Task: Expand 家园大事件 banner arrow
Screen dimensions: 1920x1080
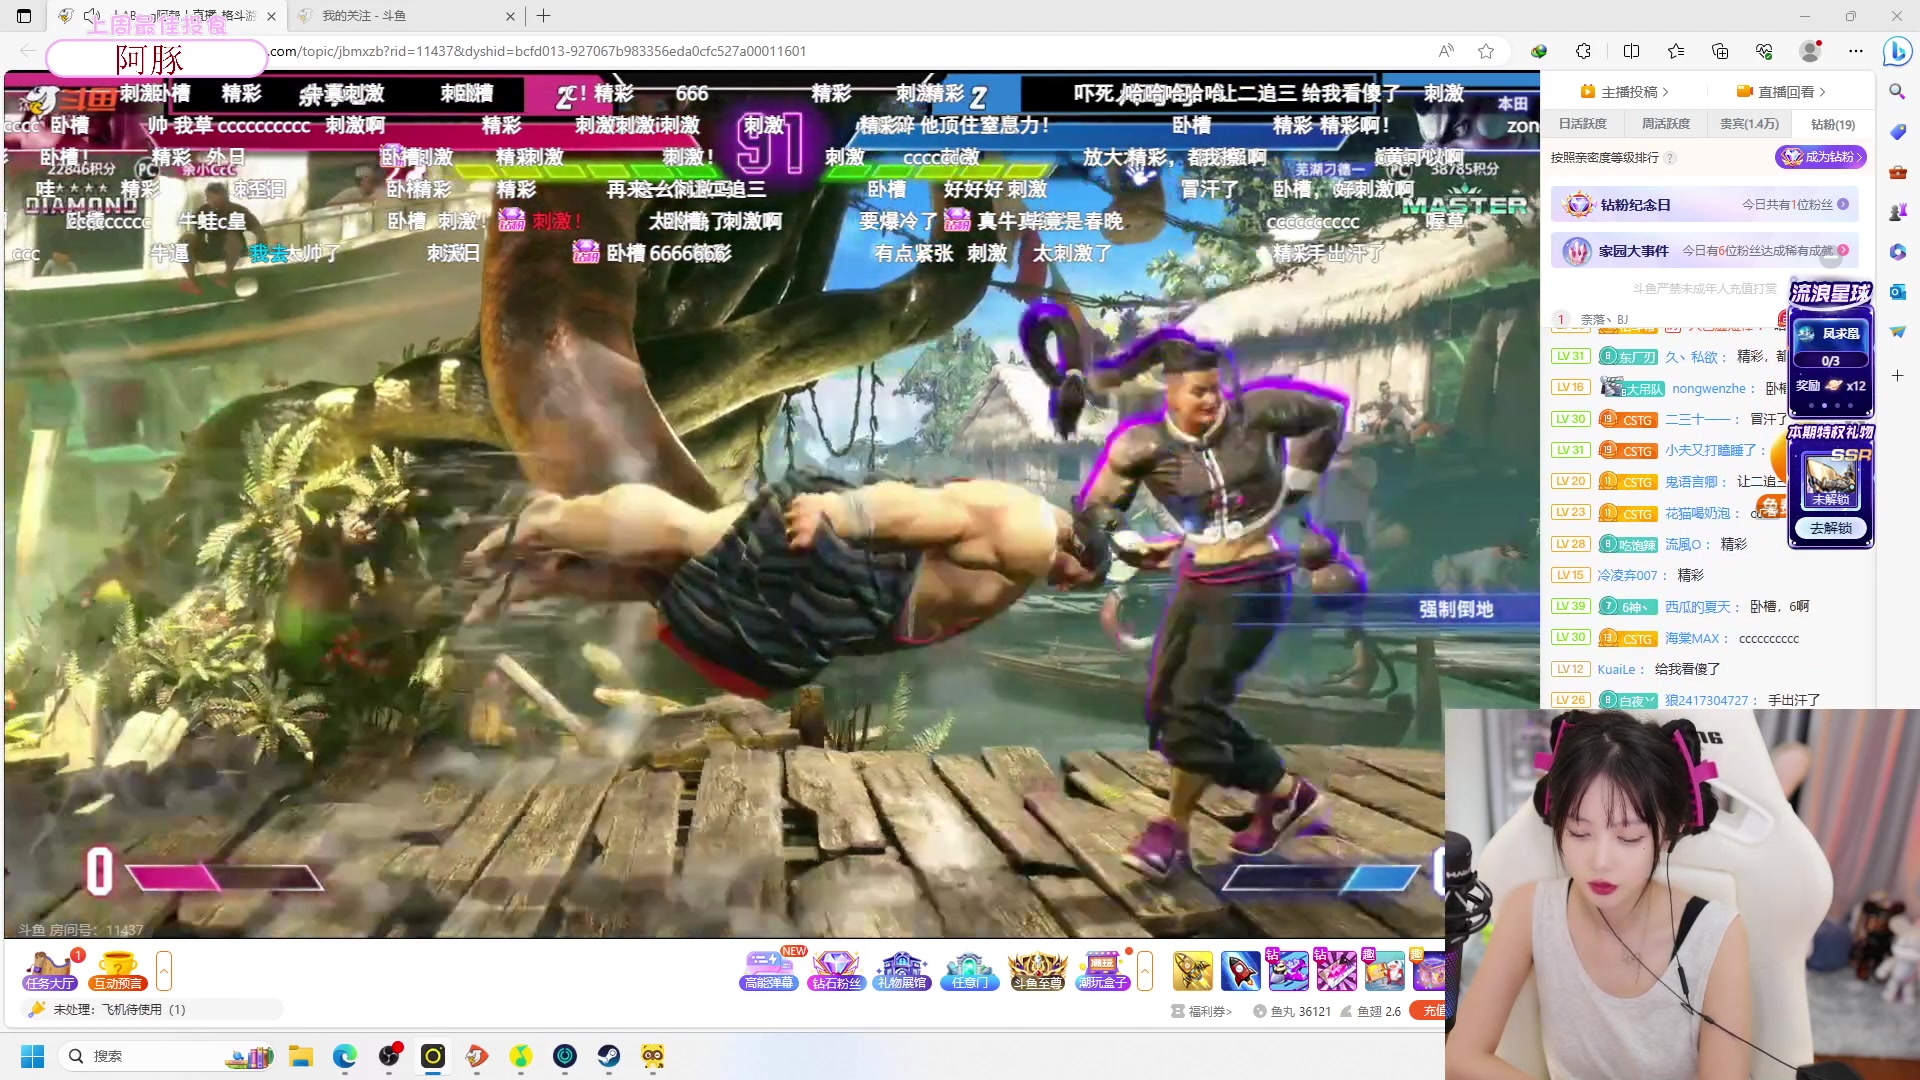Action: click(1843, 250)
